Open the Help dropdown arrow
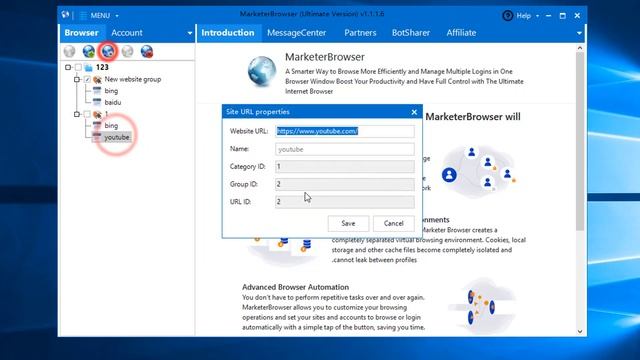Viewport: 640px width, 360px height. [537, 16]
